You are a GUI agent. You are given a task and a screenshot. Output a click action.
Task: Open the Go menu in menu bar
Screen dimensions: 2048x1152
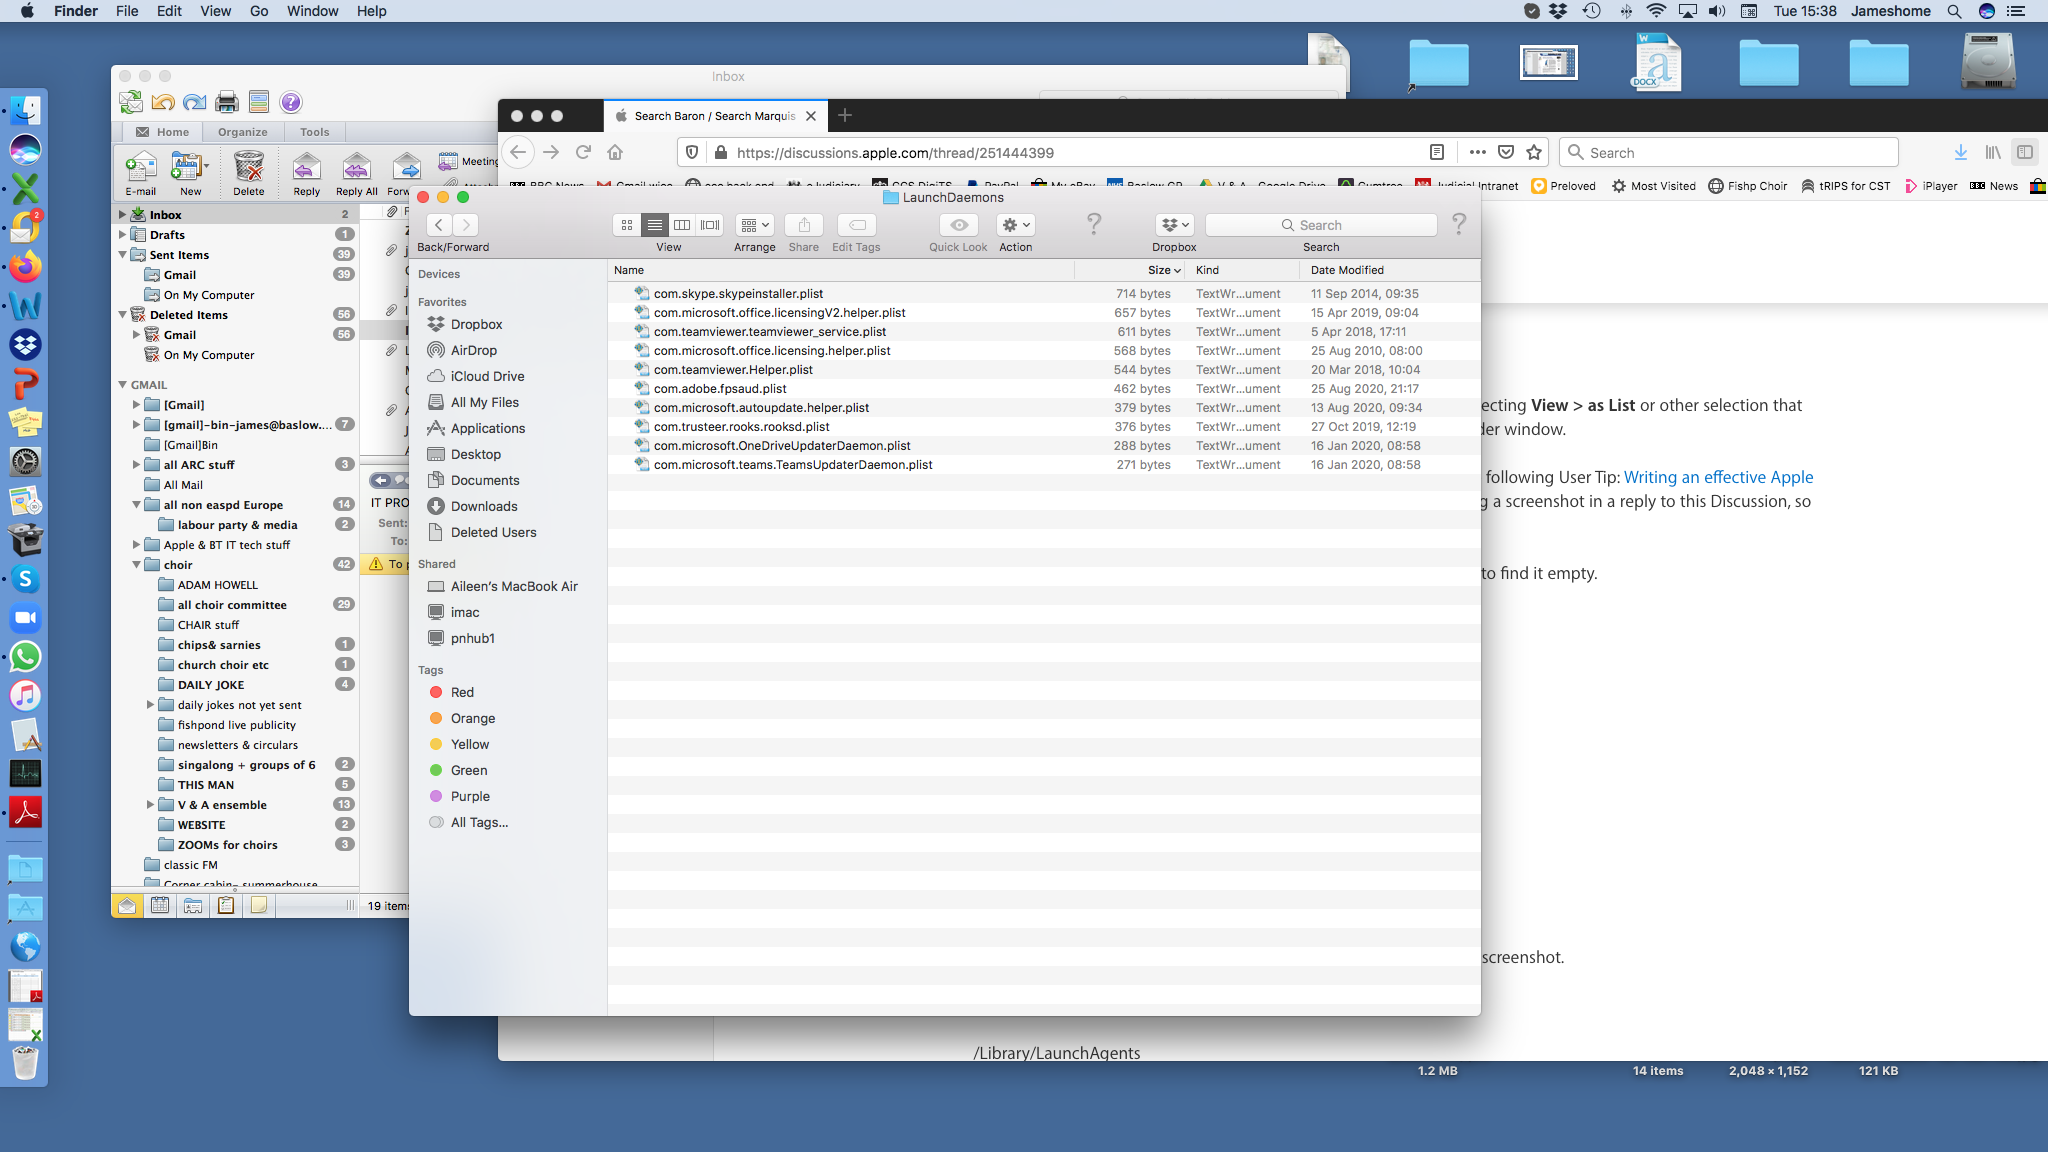(x=259, y=11)
